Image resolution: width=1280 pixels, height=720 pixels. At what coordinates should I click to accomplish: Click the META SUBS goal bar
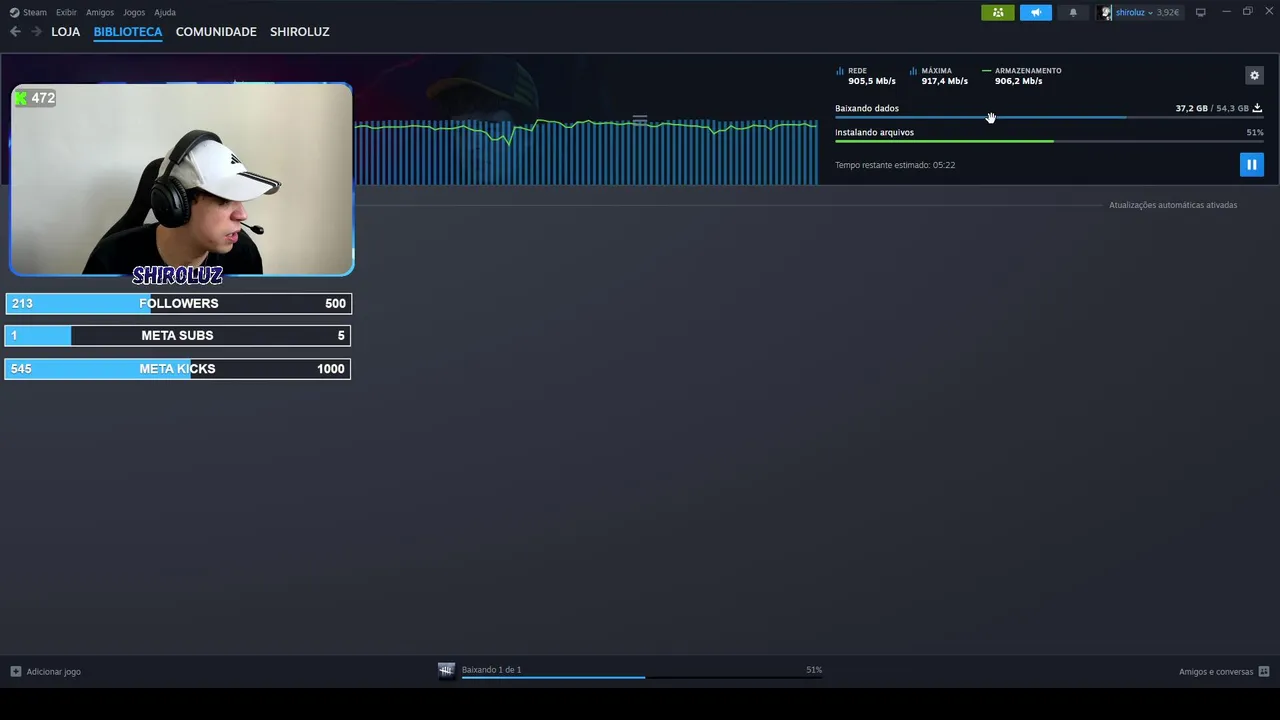coord(178,335)
